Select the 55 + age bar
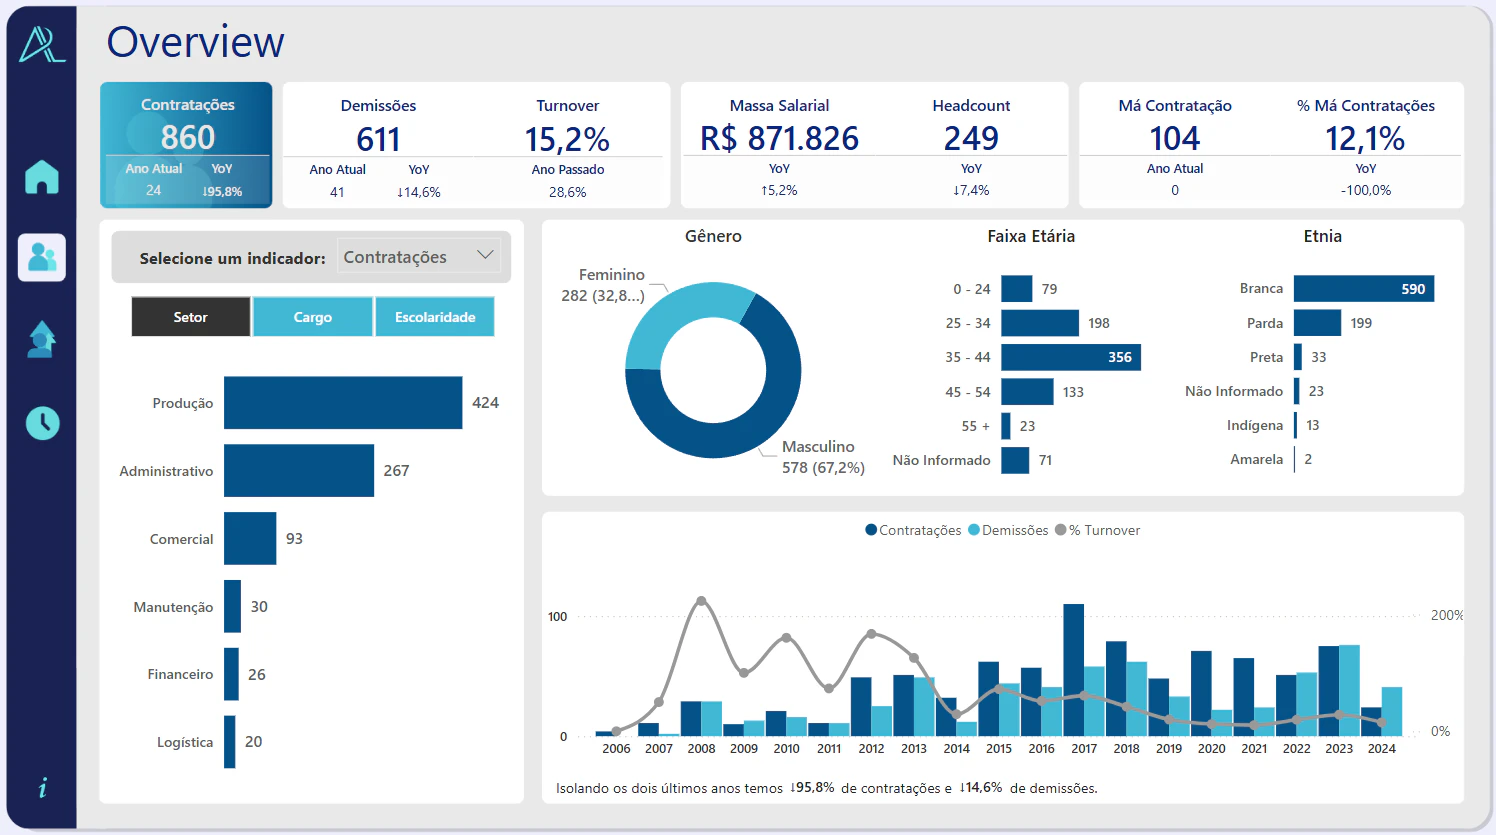This screenshot has height=835, width=1496. pyautogui.click(x=1006, y=426)
